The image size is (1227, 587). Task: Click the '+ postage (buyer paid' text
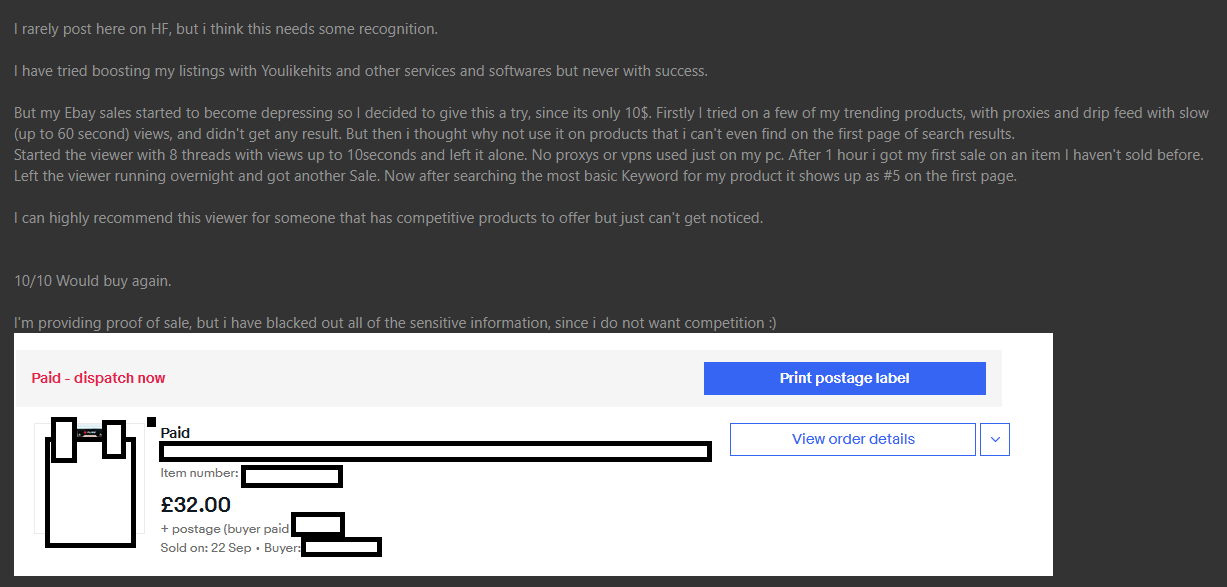225,528
